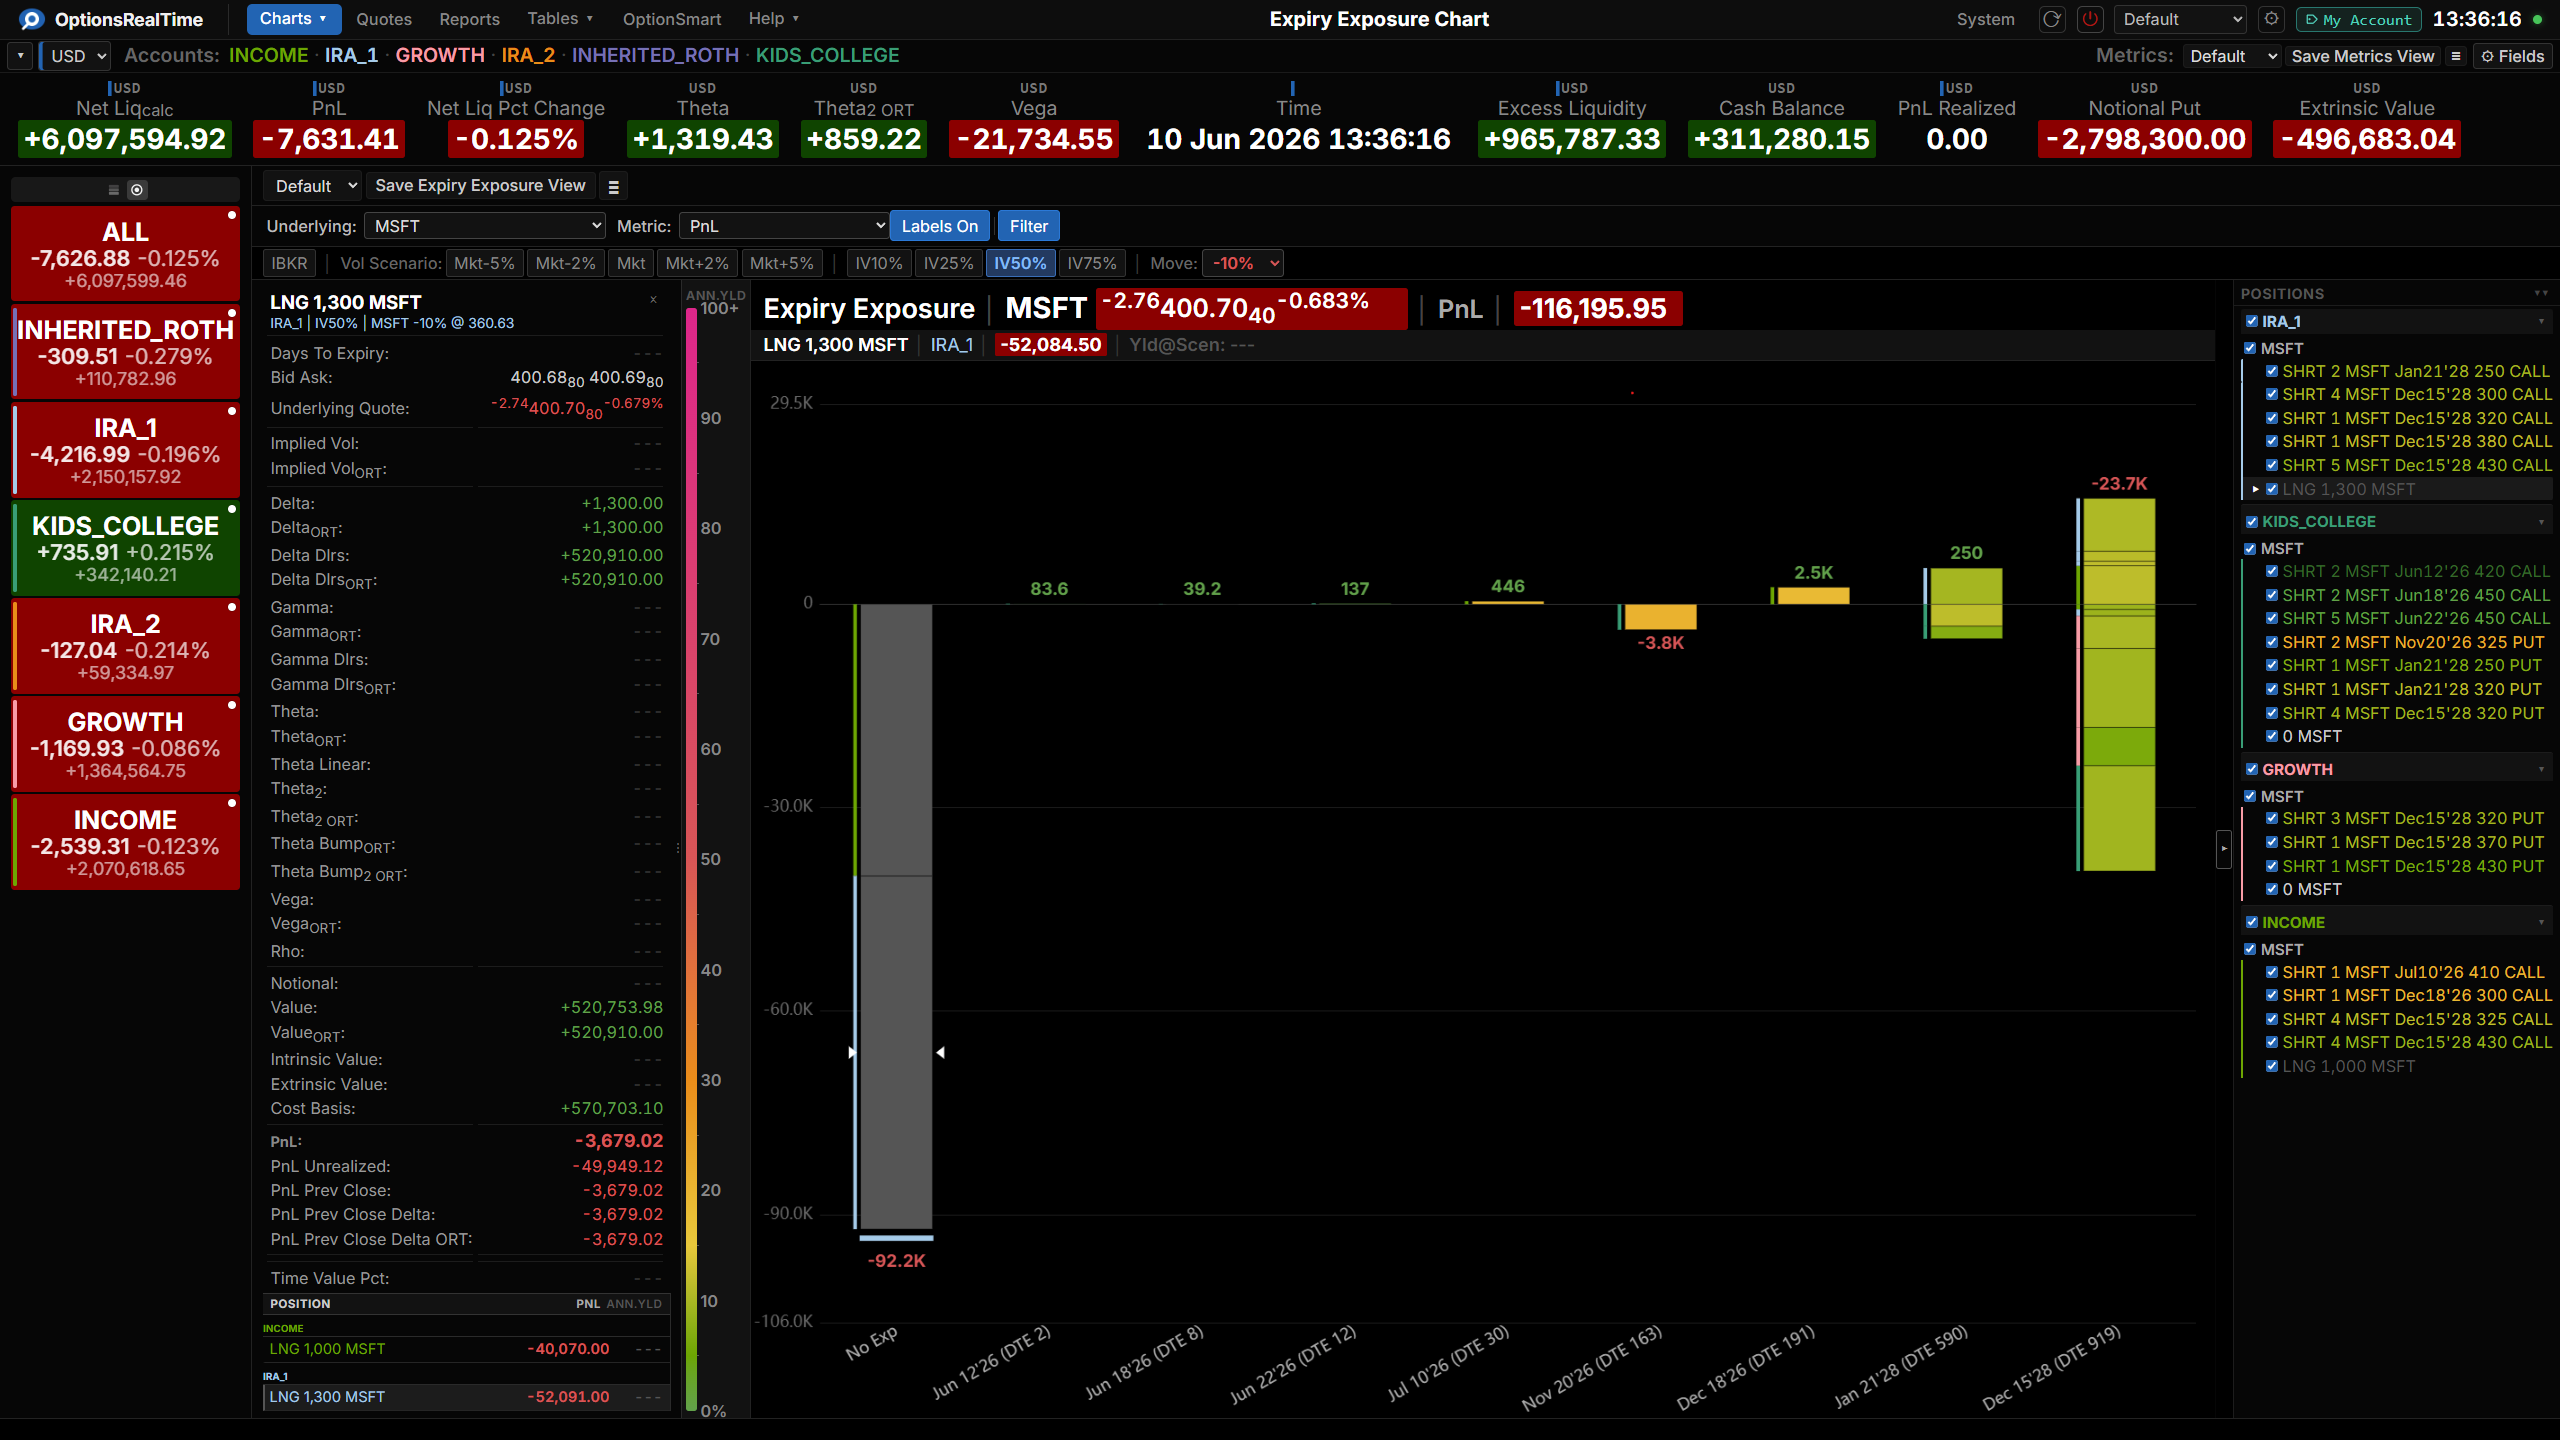Open the Expiry Exposure view Default dropdown
The width and height of the screenshot is (2560, 1440).
point(314,186)
